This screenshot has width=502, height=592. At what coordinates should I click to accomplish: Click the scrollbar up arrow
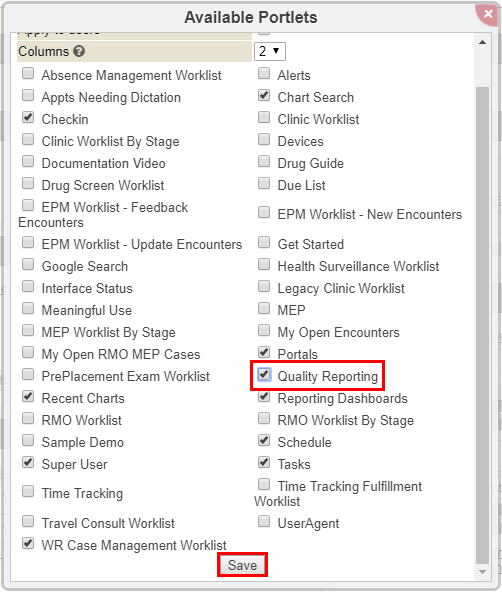[x=482, y=42]
